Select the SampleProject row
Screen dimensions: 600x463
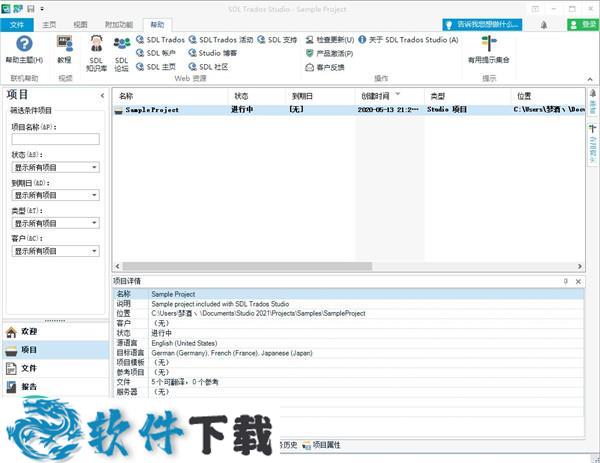click(x=349, y=110)
